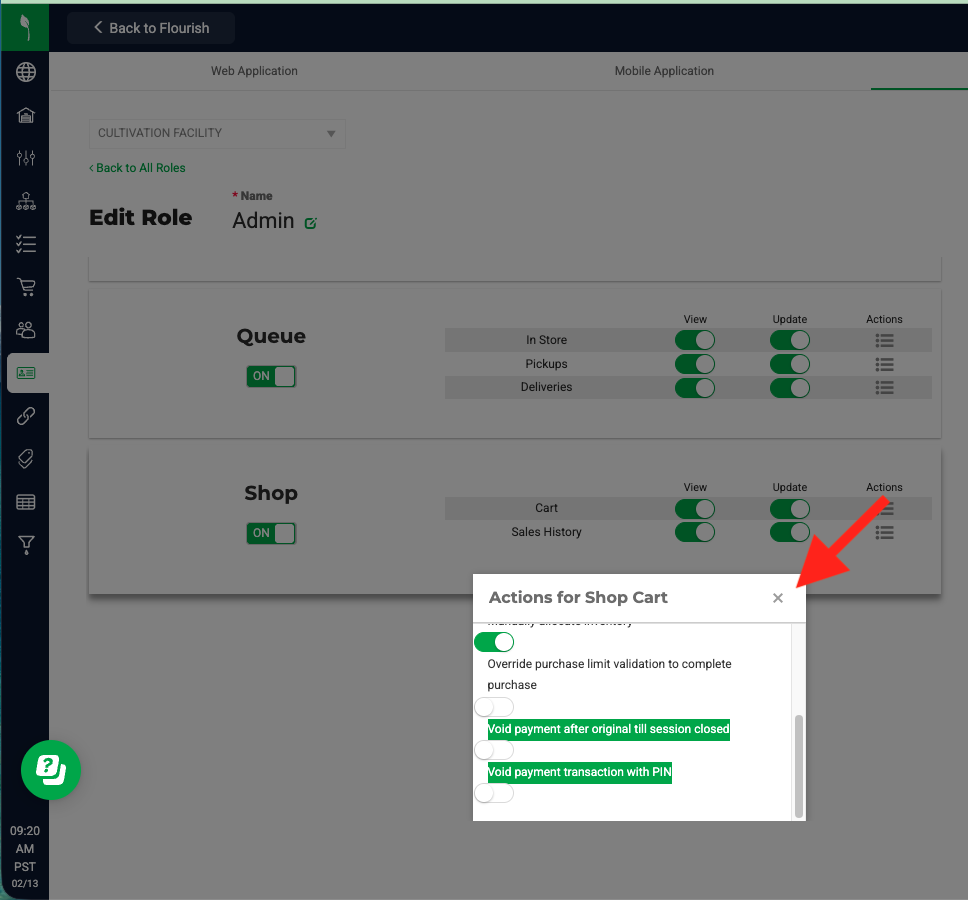Open actions list for Pickups row
The width and height of the screenshot is (968, 900).
(884, 364)
